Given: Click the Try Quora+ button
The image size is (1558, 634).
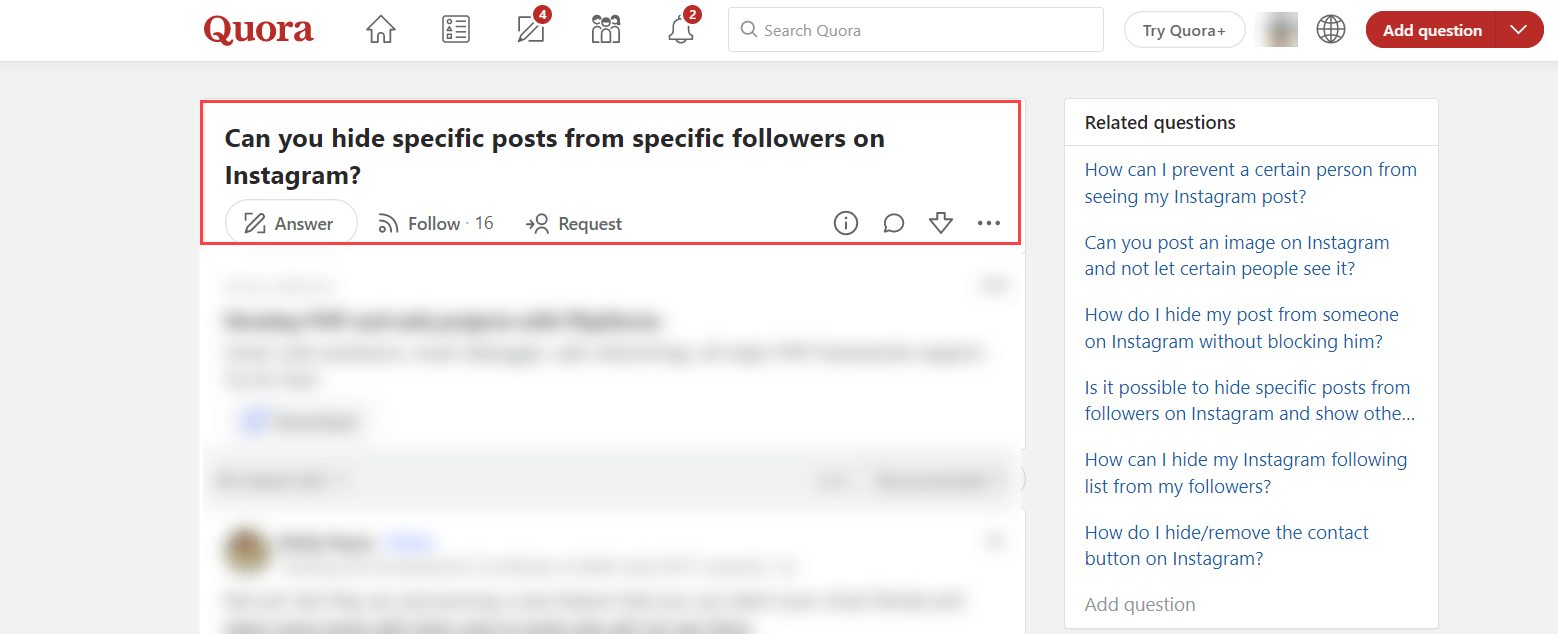Looking at the screenshot, I should 1184,29.
